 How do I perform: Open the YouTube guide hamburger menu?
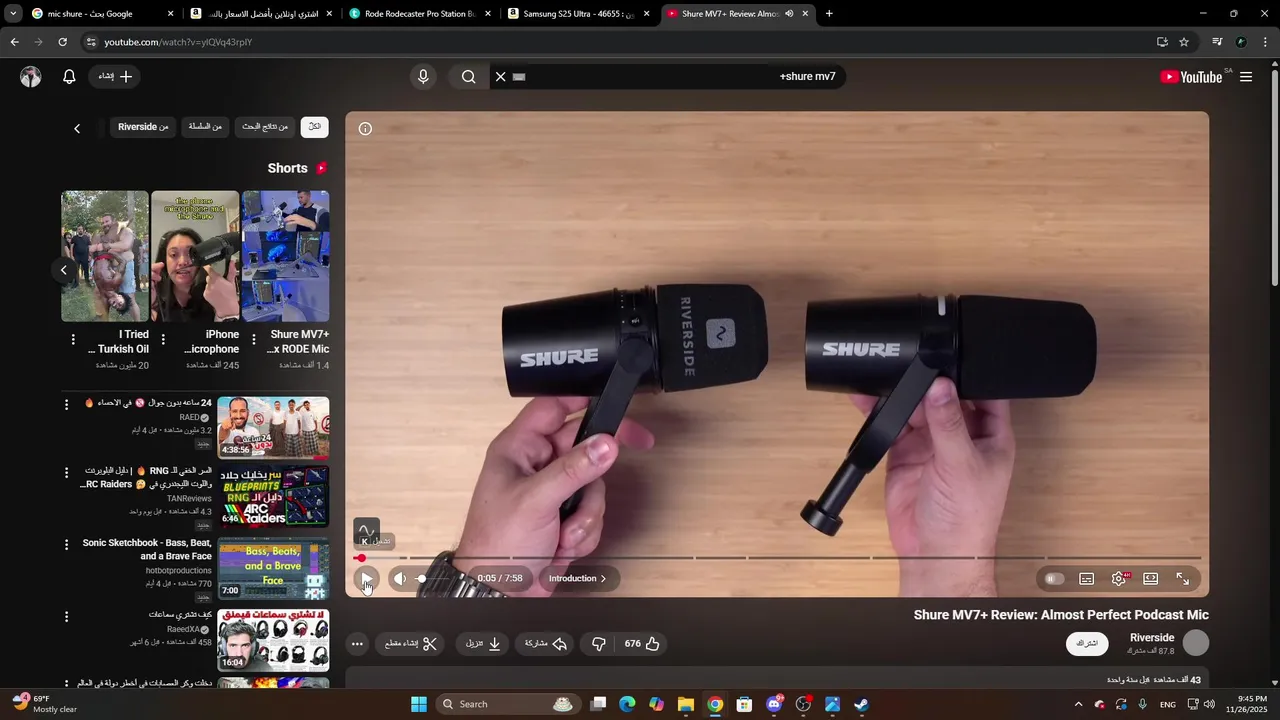point(1246,77)
